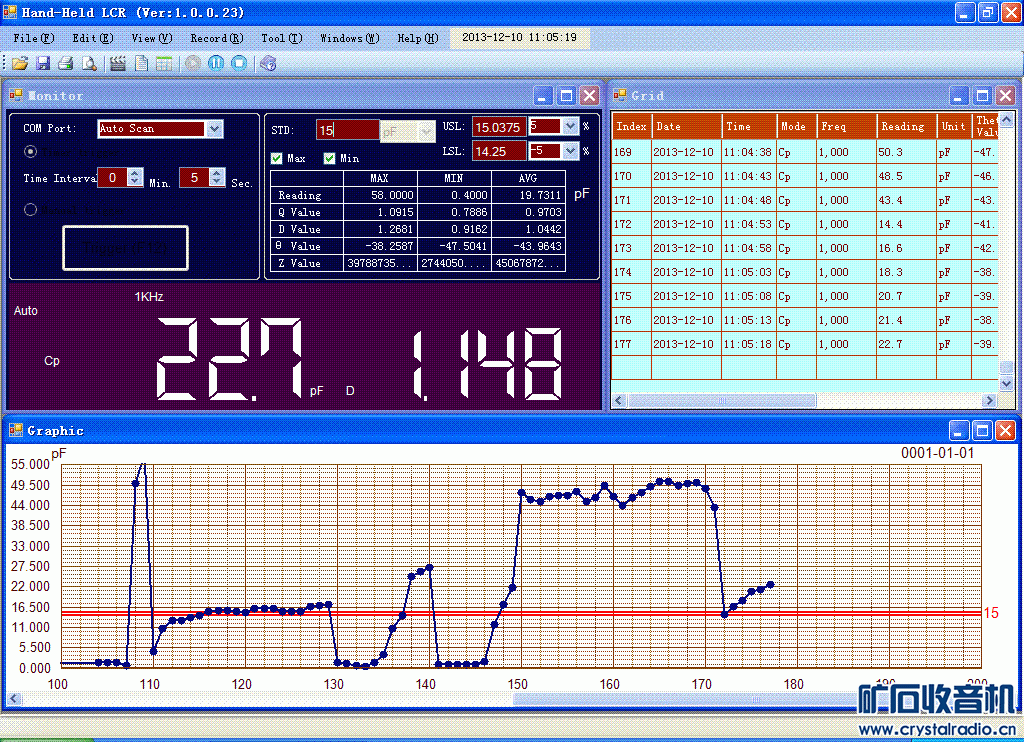Click the document page icon in toolbar
This screenshot has width=1024, height=742.
point(141,63)
